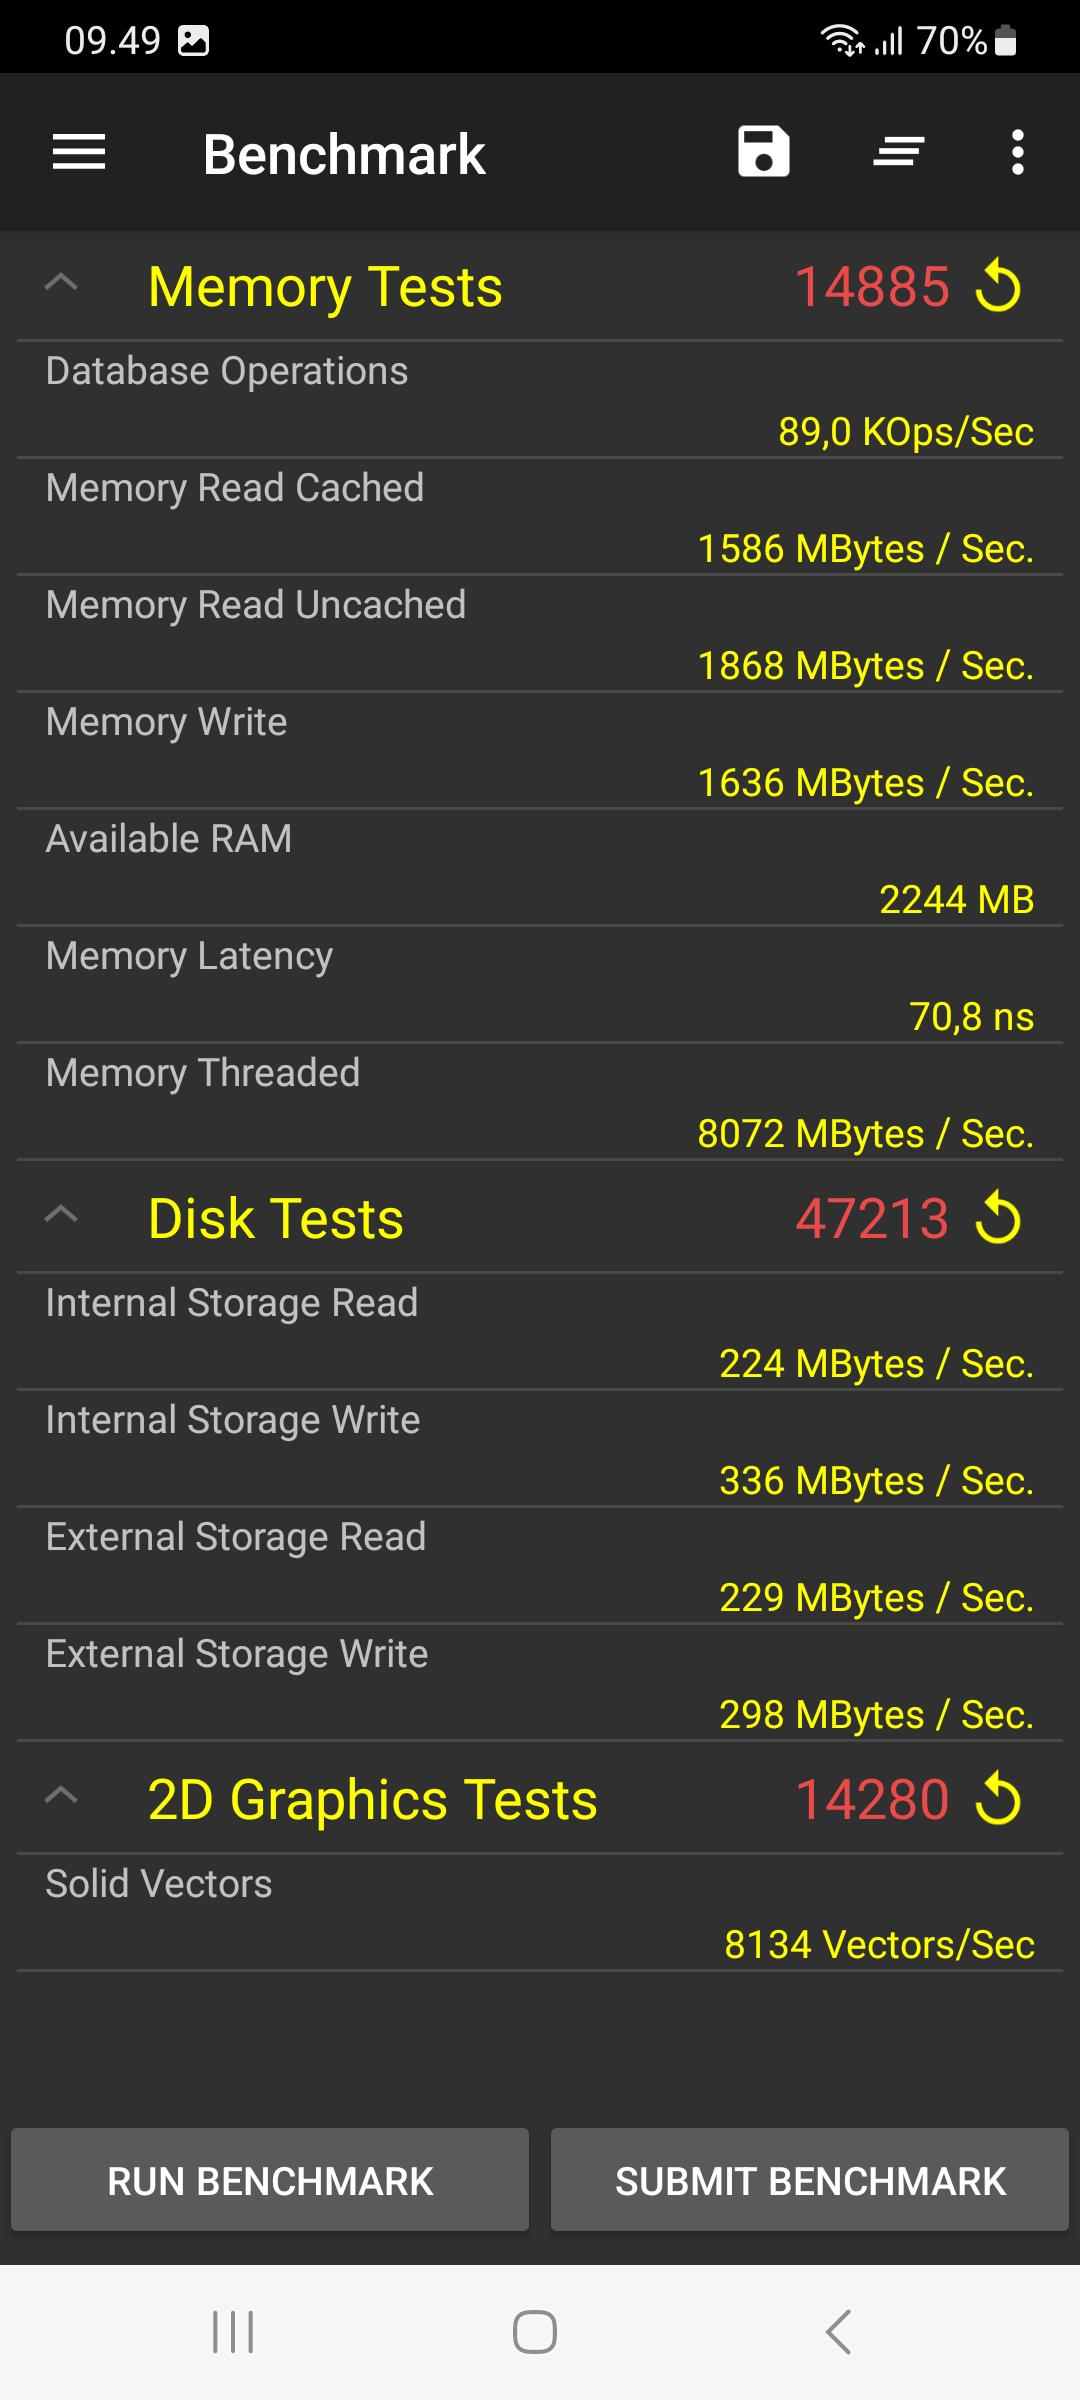Tap the Run Benchmark button
The width and height of the screenshot is (1080, 2400).
[x=270, y=2180]
